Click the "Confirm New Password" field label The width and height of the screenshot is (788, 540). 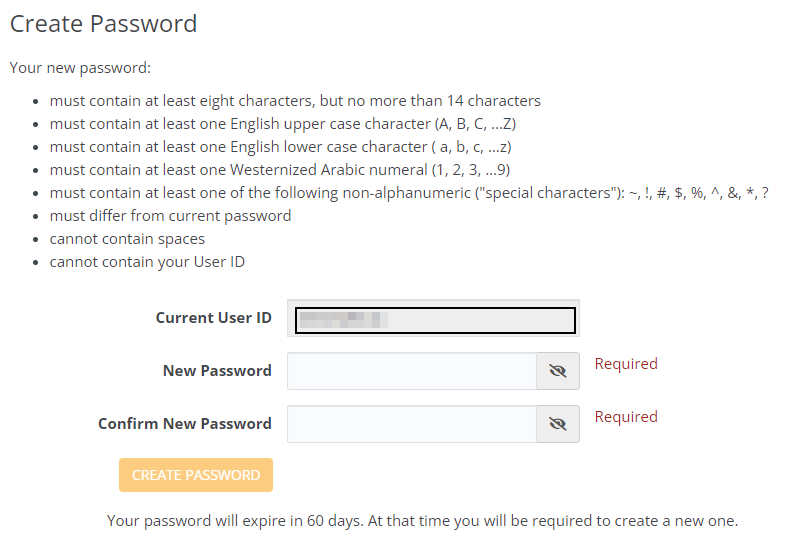(x=185, y=424)
